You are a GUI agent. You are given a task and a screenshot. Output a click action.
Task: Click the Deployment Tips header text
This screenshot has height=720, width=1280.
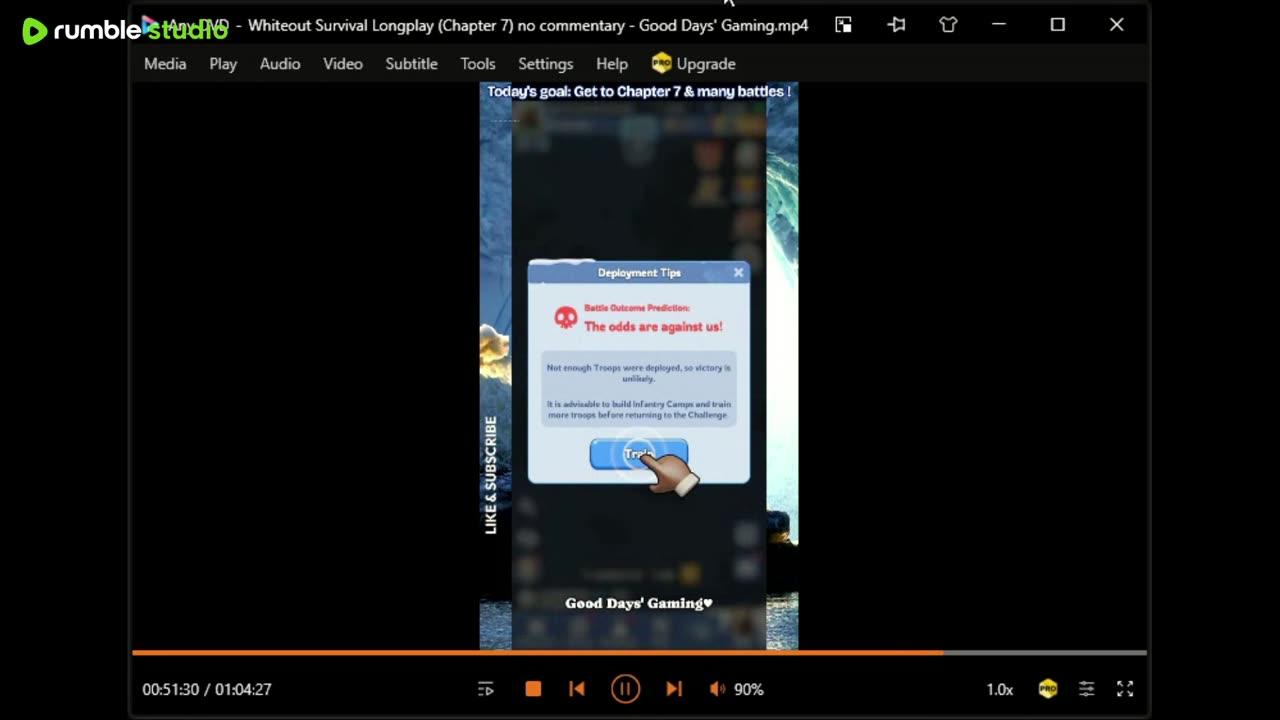click(x=639, y=273)
